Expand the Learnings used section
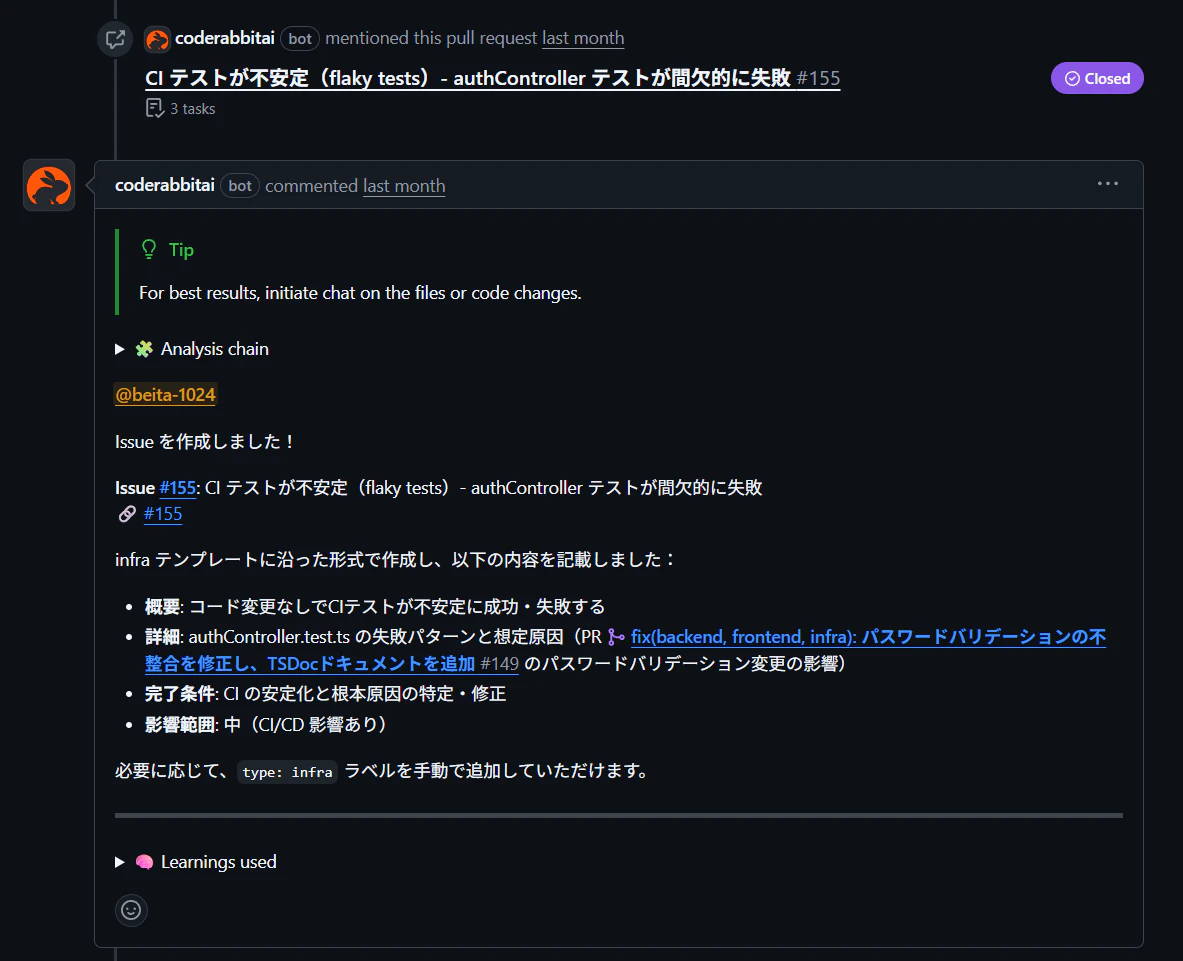 pos(119,861)
